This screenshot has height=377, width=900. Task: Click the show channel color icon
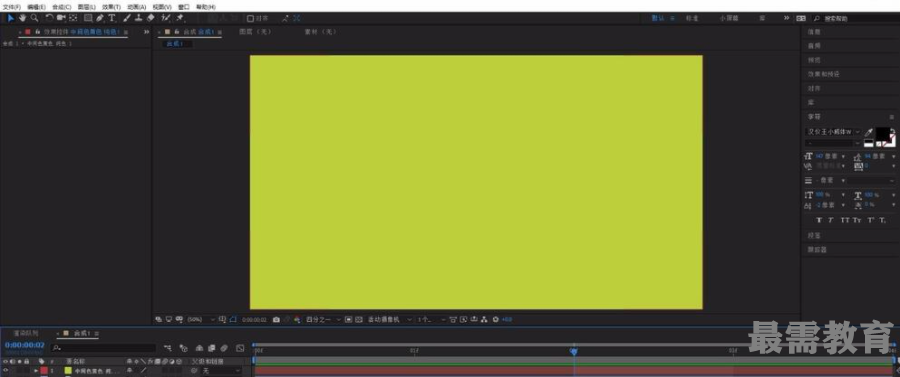(x=297, y=319)
